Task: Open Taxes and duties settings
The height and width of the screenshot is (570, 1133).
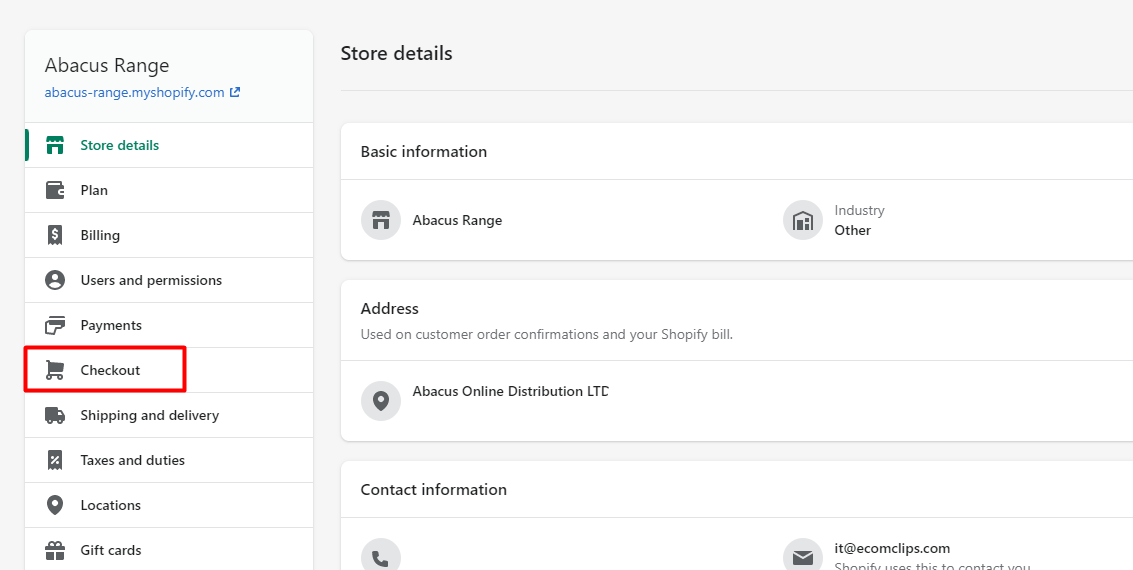Action: pyautogui.click(x=169, y=460)
